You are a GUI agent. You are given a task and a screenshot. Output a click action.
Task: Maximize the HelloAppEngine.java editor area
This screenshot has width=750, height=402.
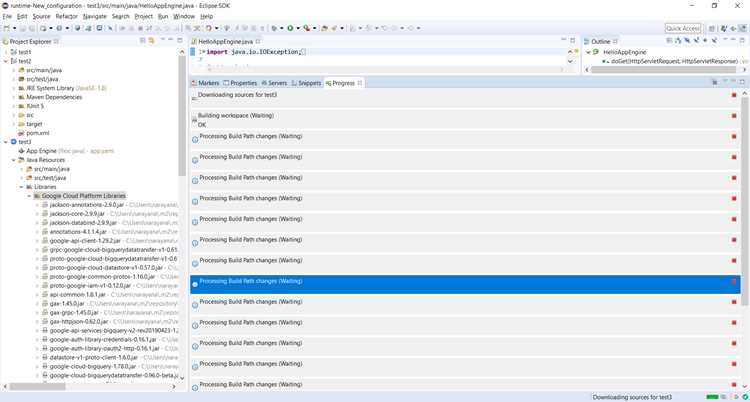tap(573, 41)
